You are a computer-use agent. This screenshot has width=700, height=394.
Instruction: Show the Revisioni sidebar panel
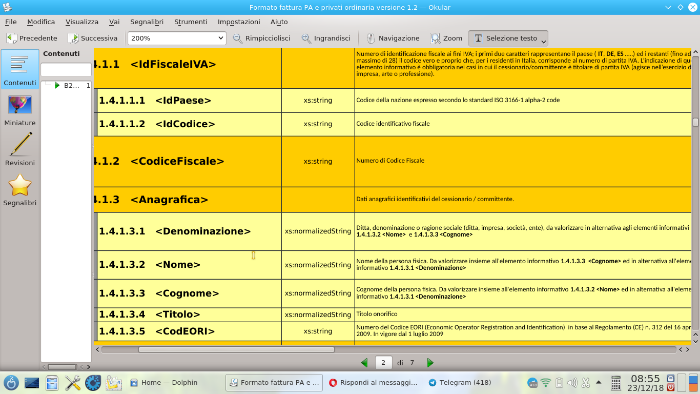tap(20, 149)
